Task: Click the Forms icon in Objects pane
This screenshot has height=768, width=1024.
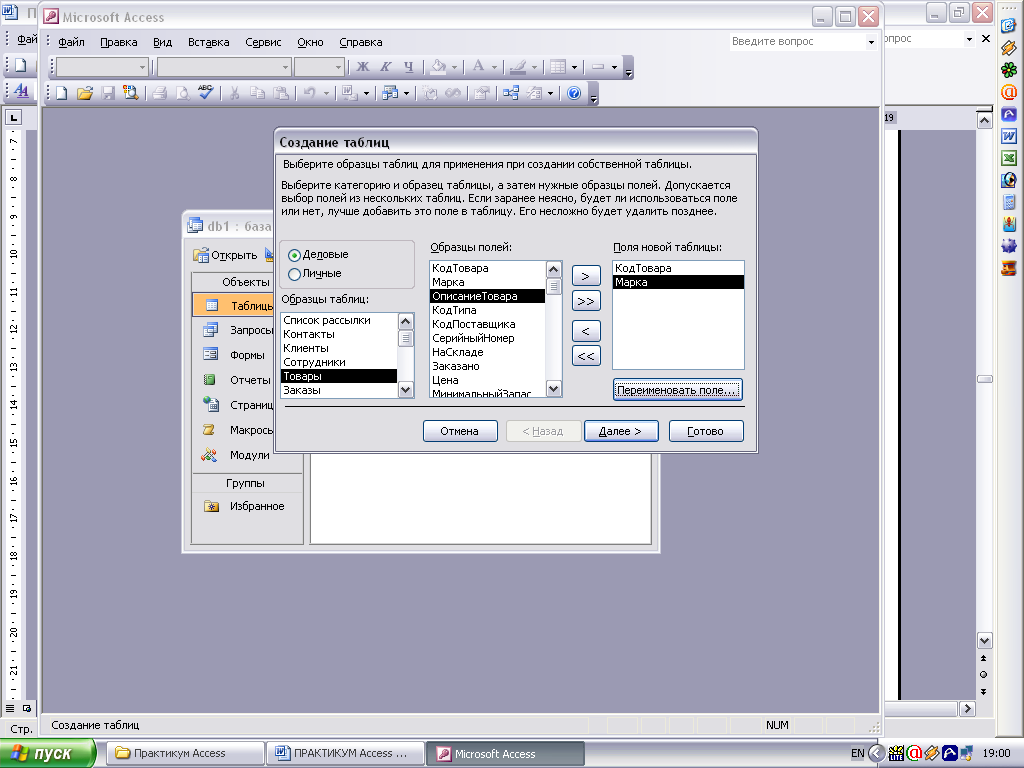Action: pyautogui.click(x=210, y=355)
